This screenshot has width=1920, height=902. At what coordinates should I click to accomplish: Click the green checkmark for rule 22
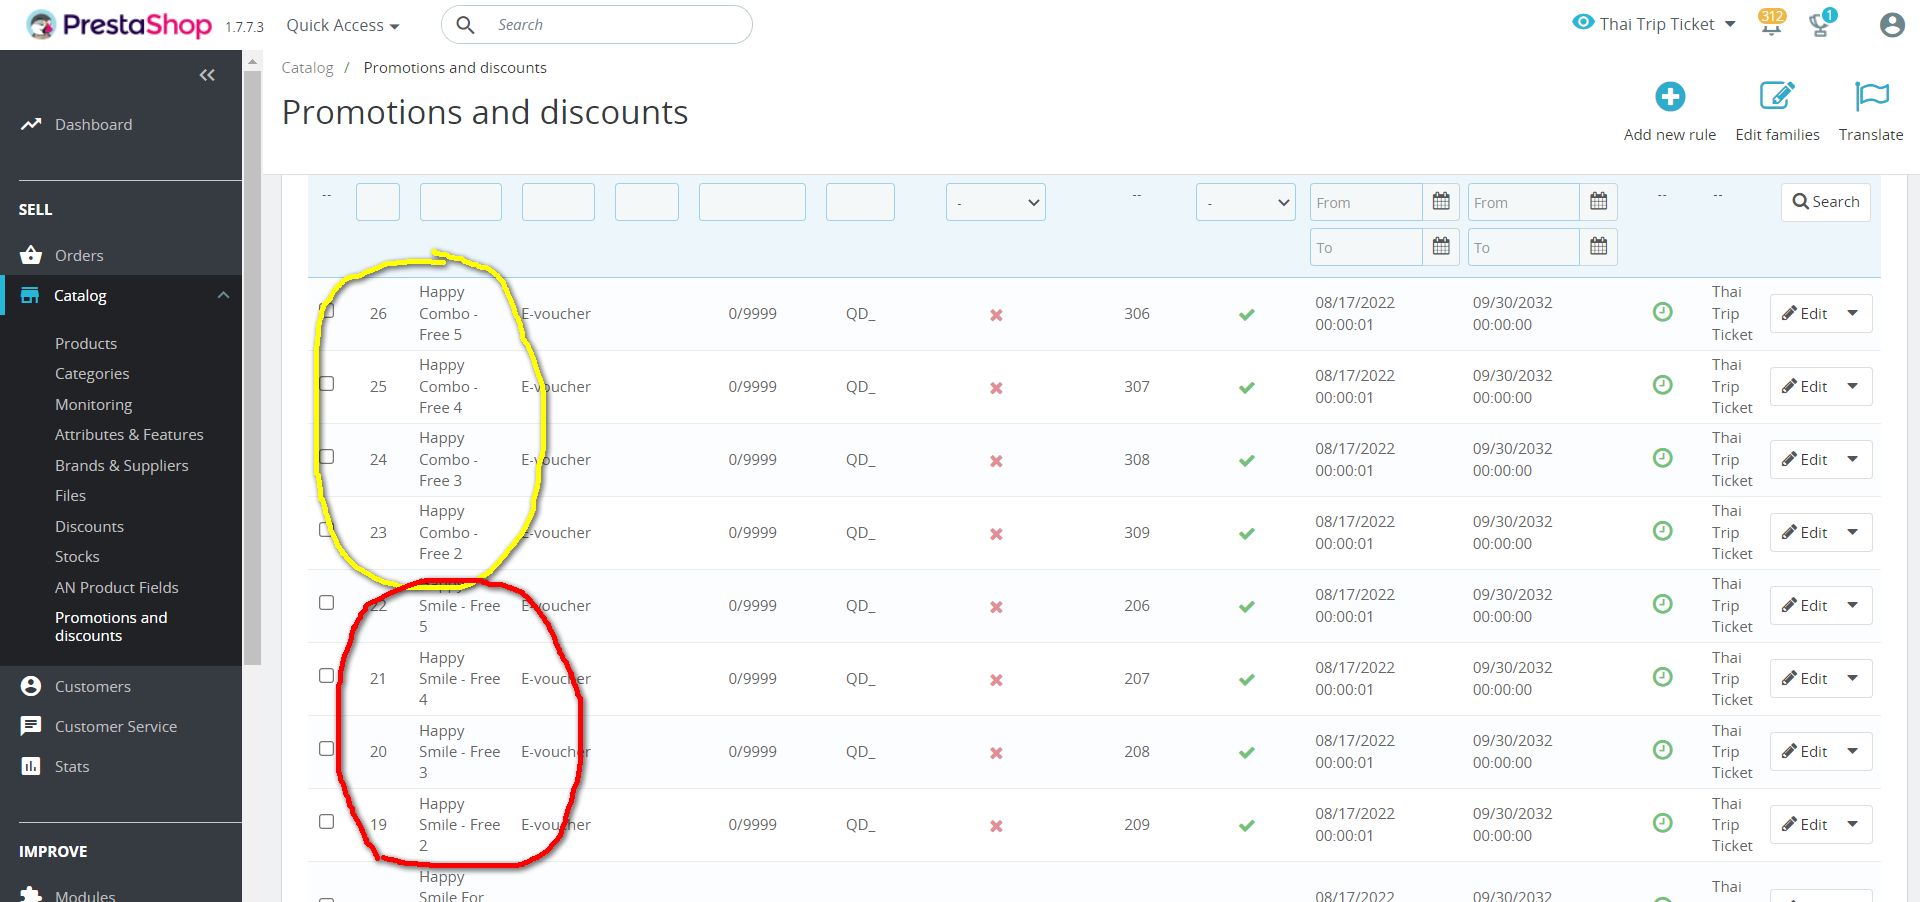click(1247, 607)
